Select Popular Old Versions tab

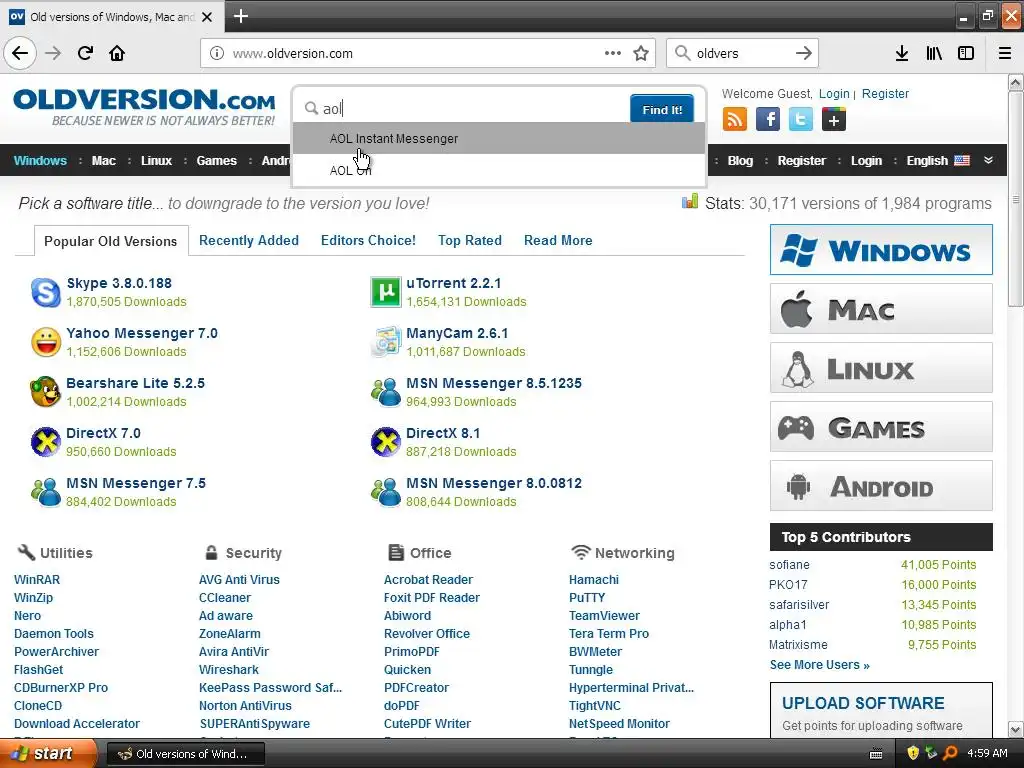pos(110,241)
